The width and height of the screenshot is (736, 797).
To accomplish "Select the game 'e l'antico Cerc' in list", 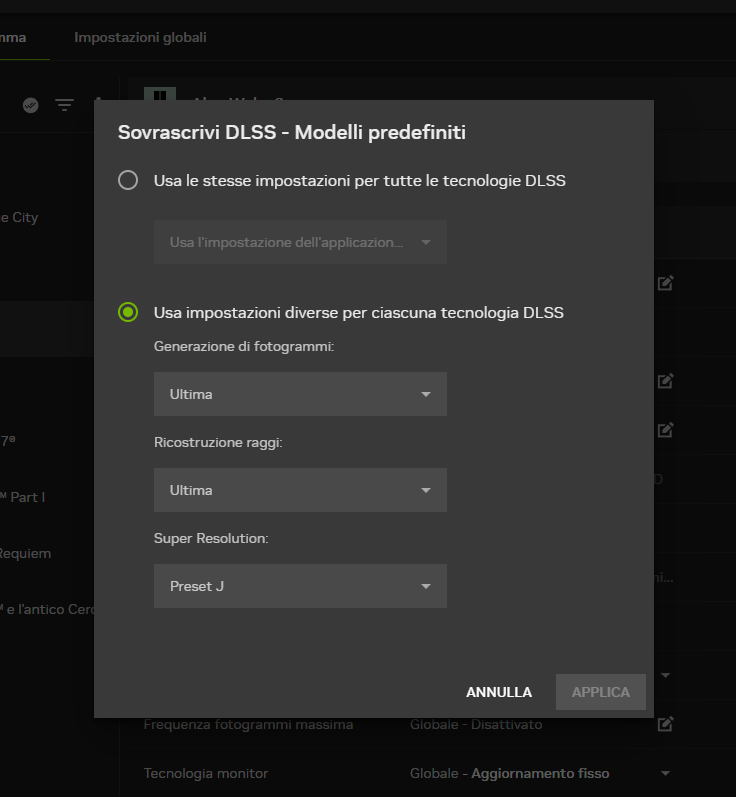I will point(47,609).
